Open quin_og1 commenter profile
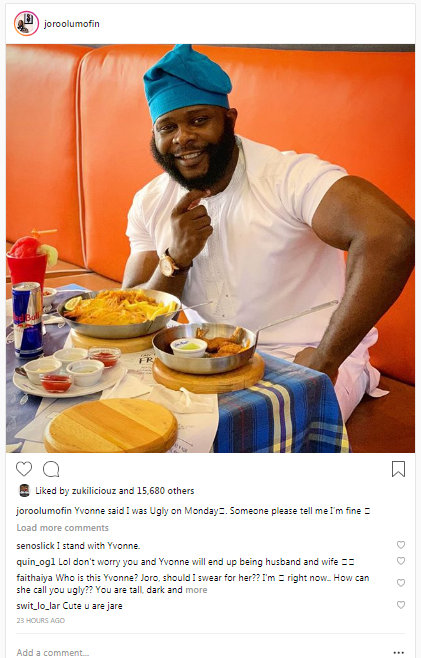The width and height of the screenshot is (421, 658). [36, 562]
